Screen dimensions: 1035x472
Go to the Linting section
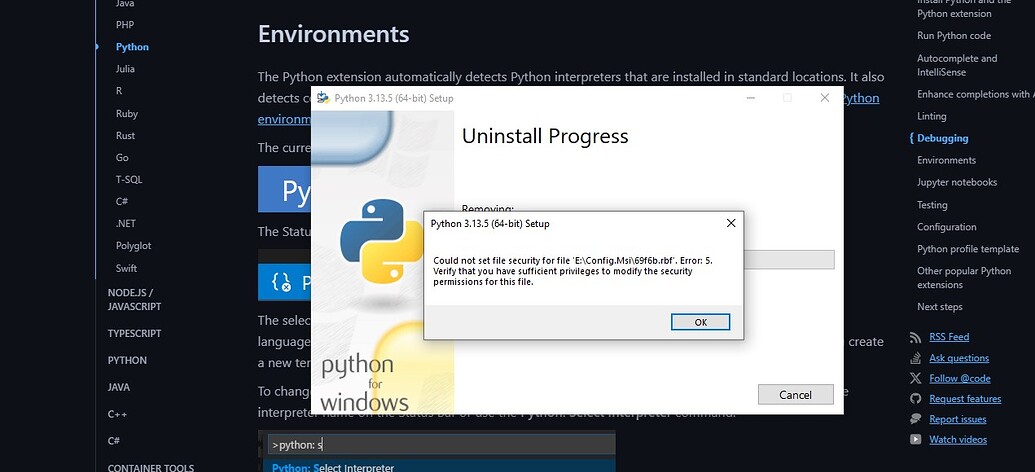[931, 116]
